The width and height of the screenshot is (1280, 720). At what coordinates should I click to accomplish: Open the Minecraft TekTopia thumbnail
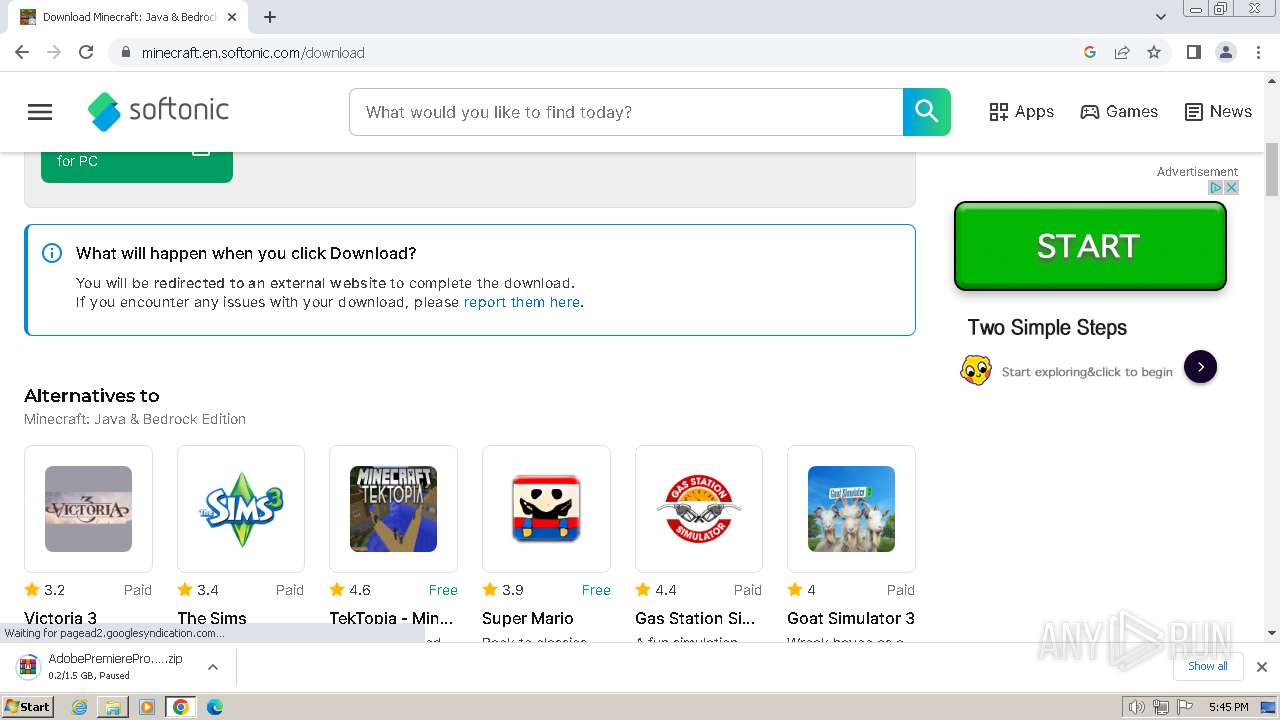point(393,509)
